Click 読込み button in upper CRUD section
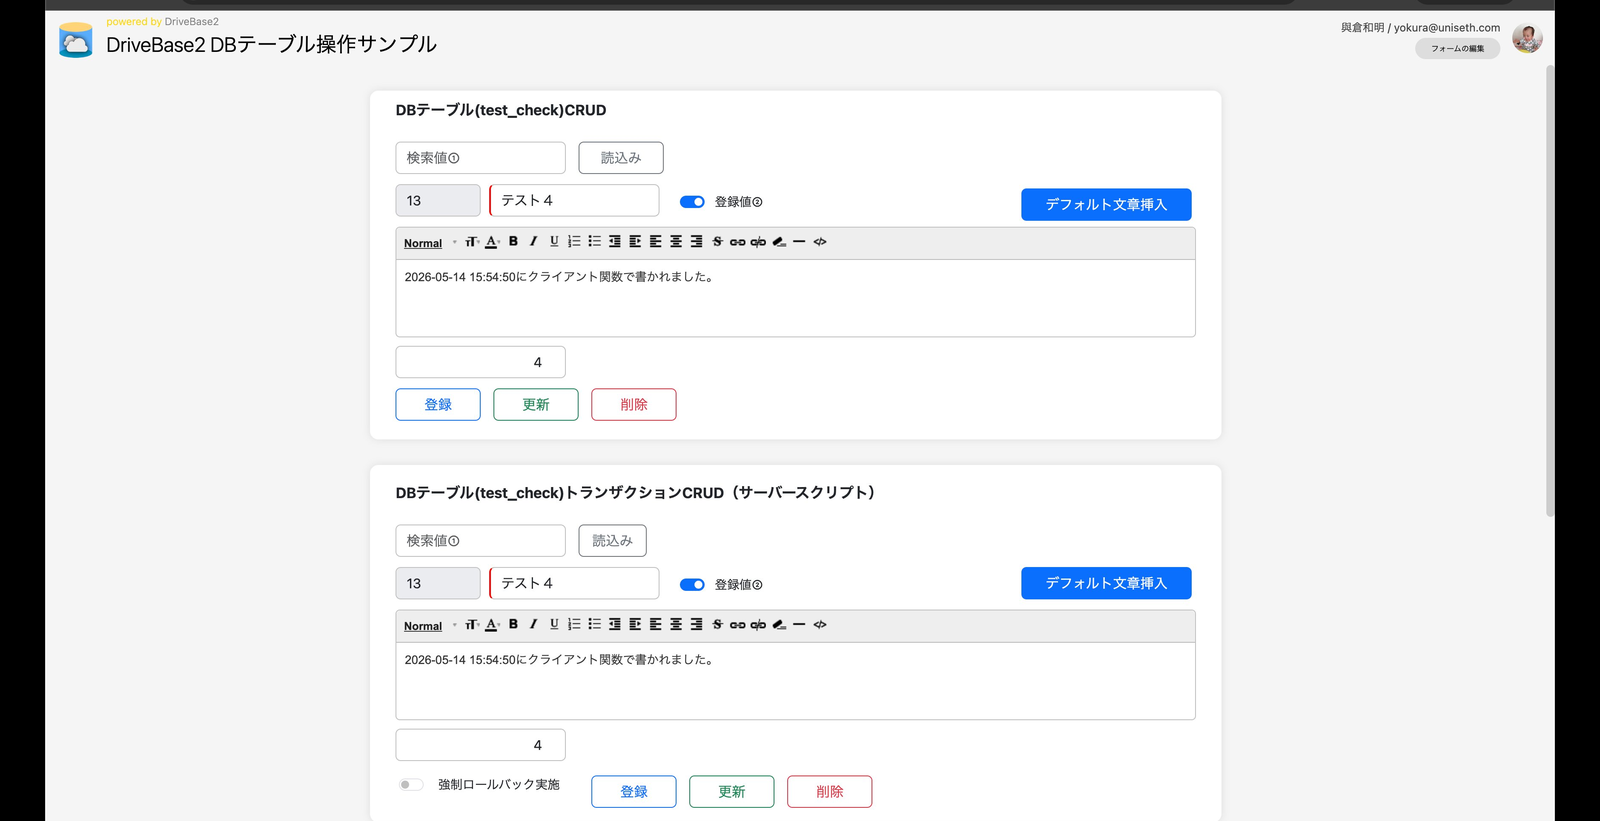This screenshot has height=821, width=1600. [621, 158]
